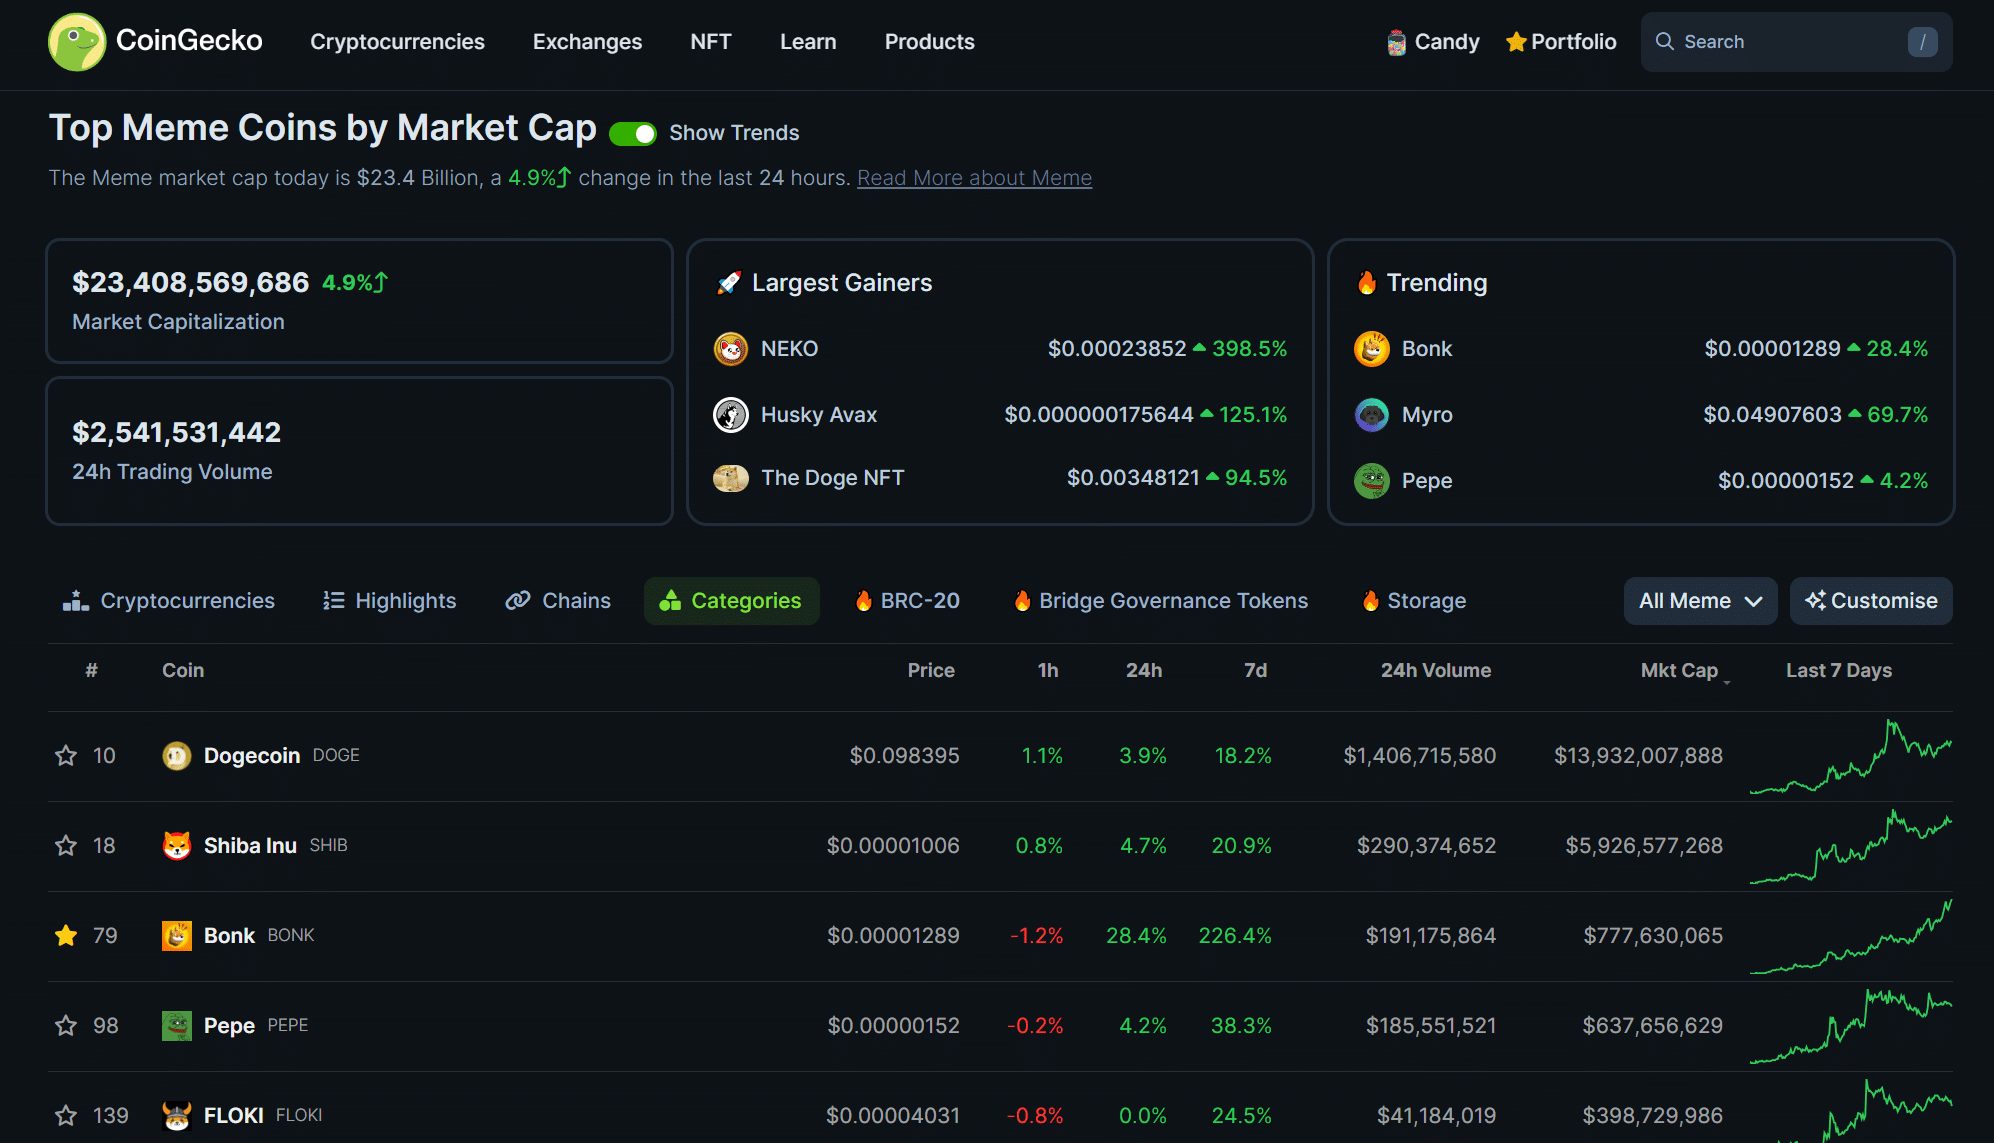This screenshot has width=1994, height=1143.
Task: Open the Exchanges menu
Action: click(587, 42)
